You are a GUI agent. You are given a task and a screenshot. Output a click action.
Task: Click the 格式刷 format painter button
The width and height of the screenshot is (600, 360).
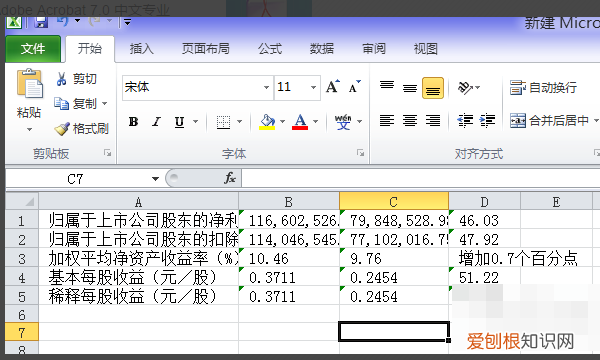point(82,129)
